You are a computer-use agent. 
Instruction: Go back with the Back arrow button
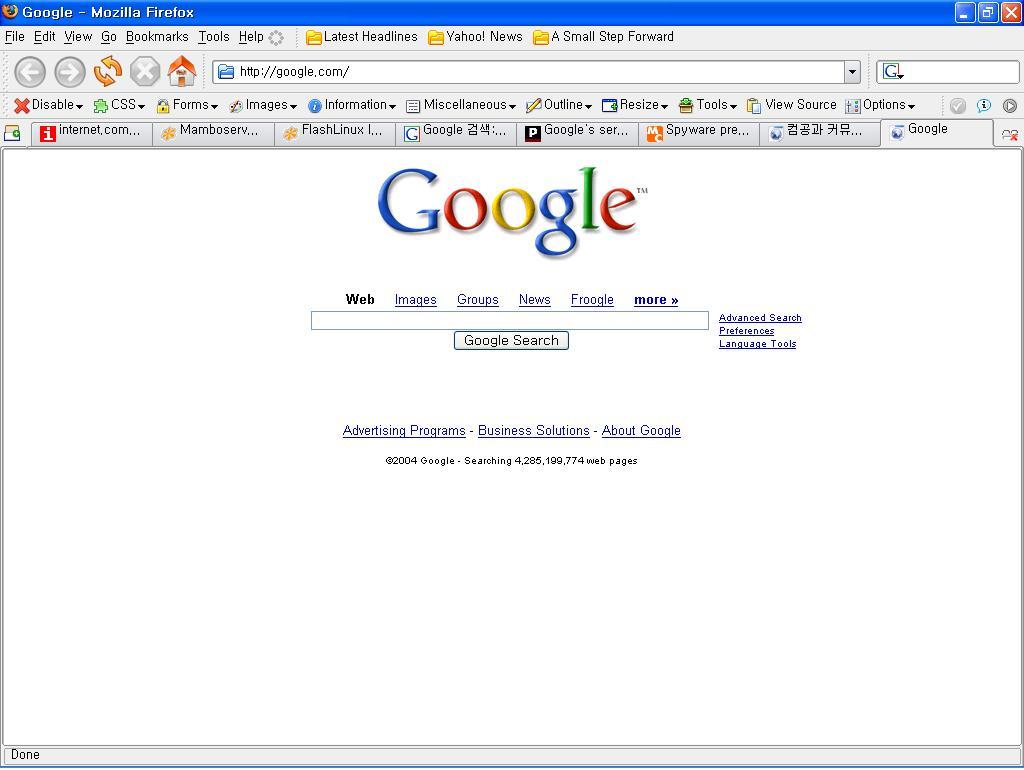[30, 72]
